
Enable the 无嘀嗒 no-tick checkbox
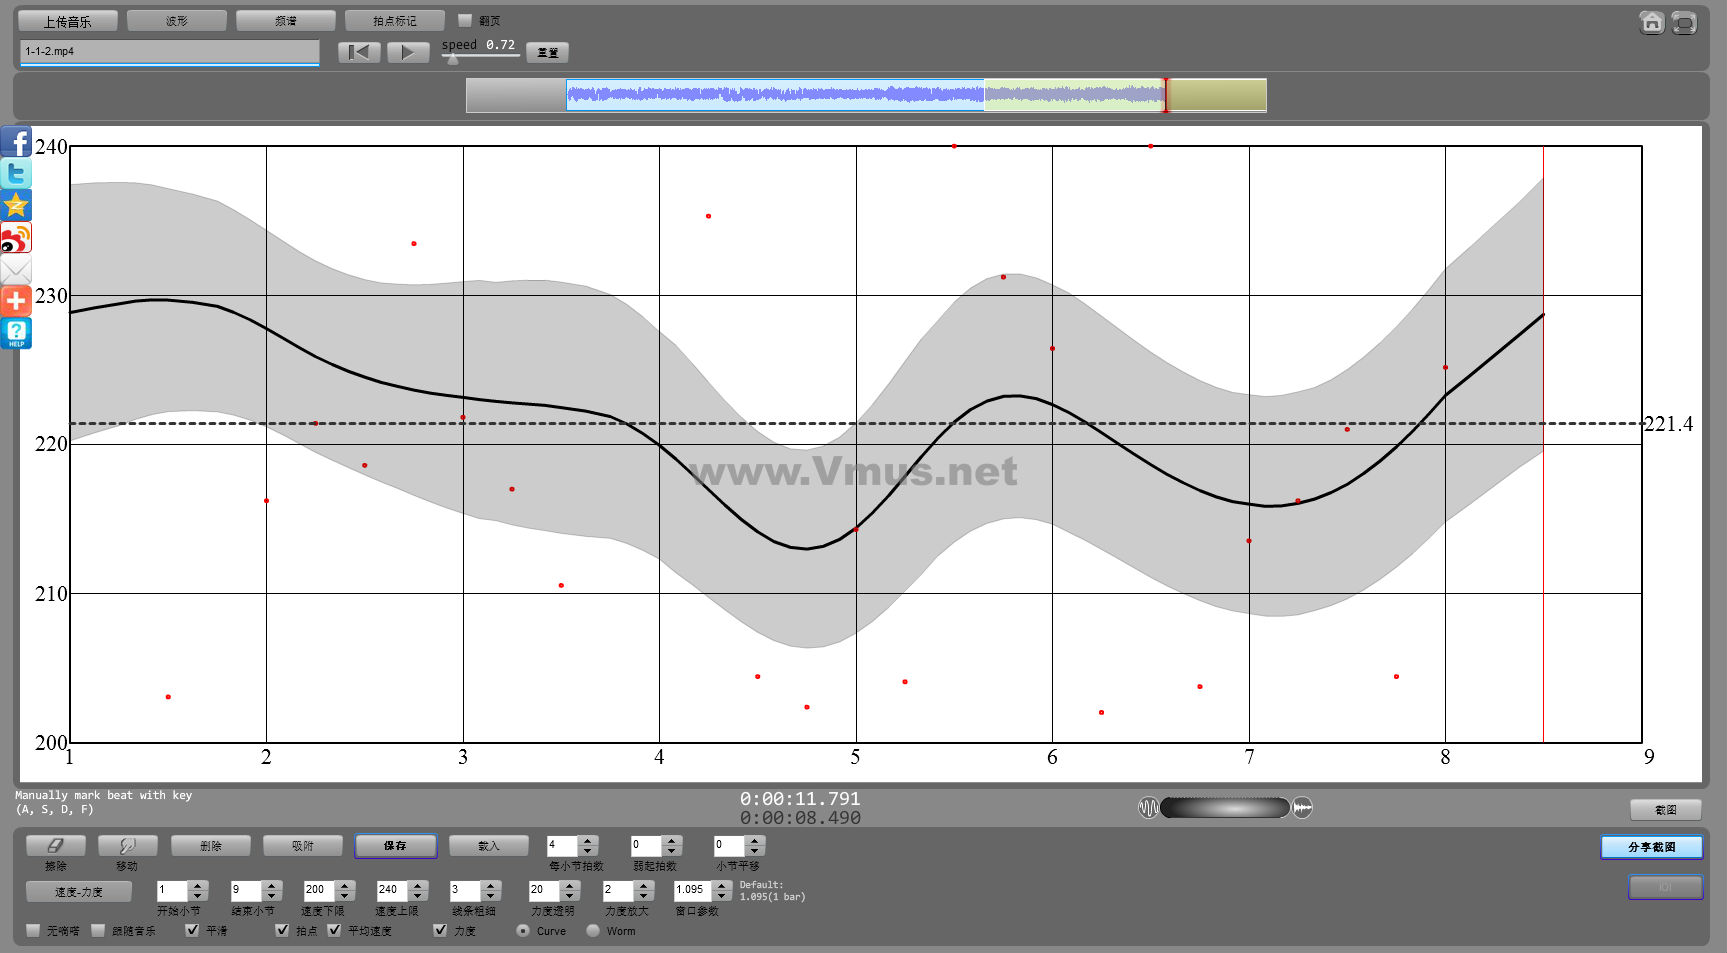[33, 930]
